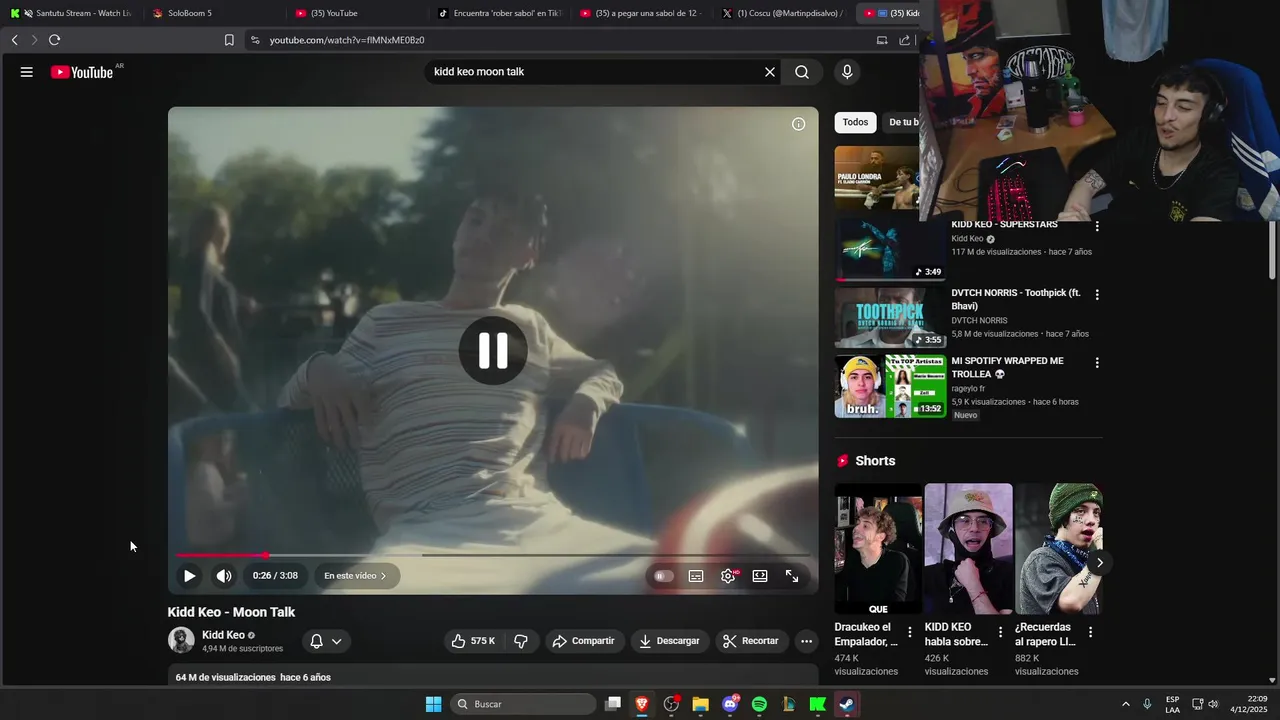Open Kidd Keo channel avatar
The width and height of the screenshot is (1280, 720).
click(181, 640)
